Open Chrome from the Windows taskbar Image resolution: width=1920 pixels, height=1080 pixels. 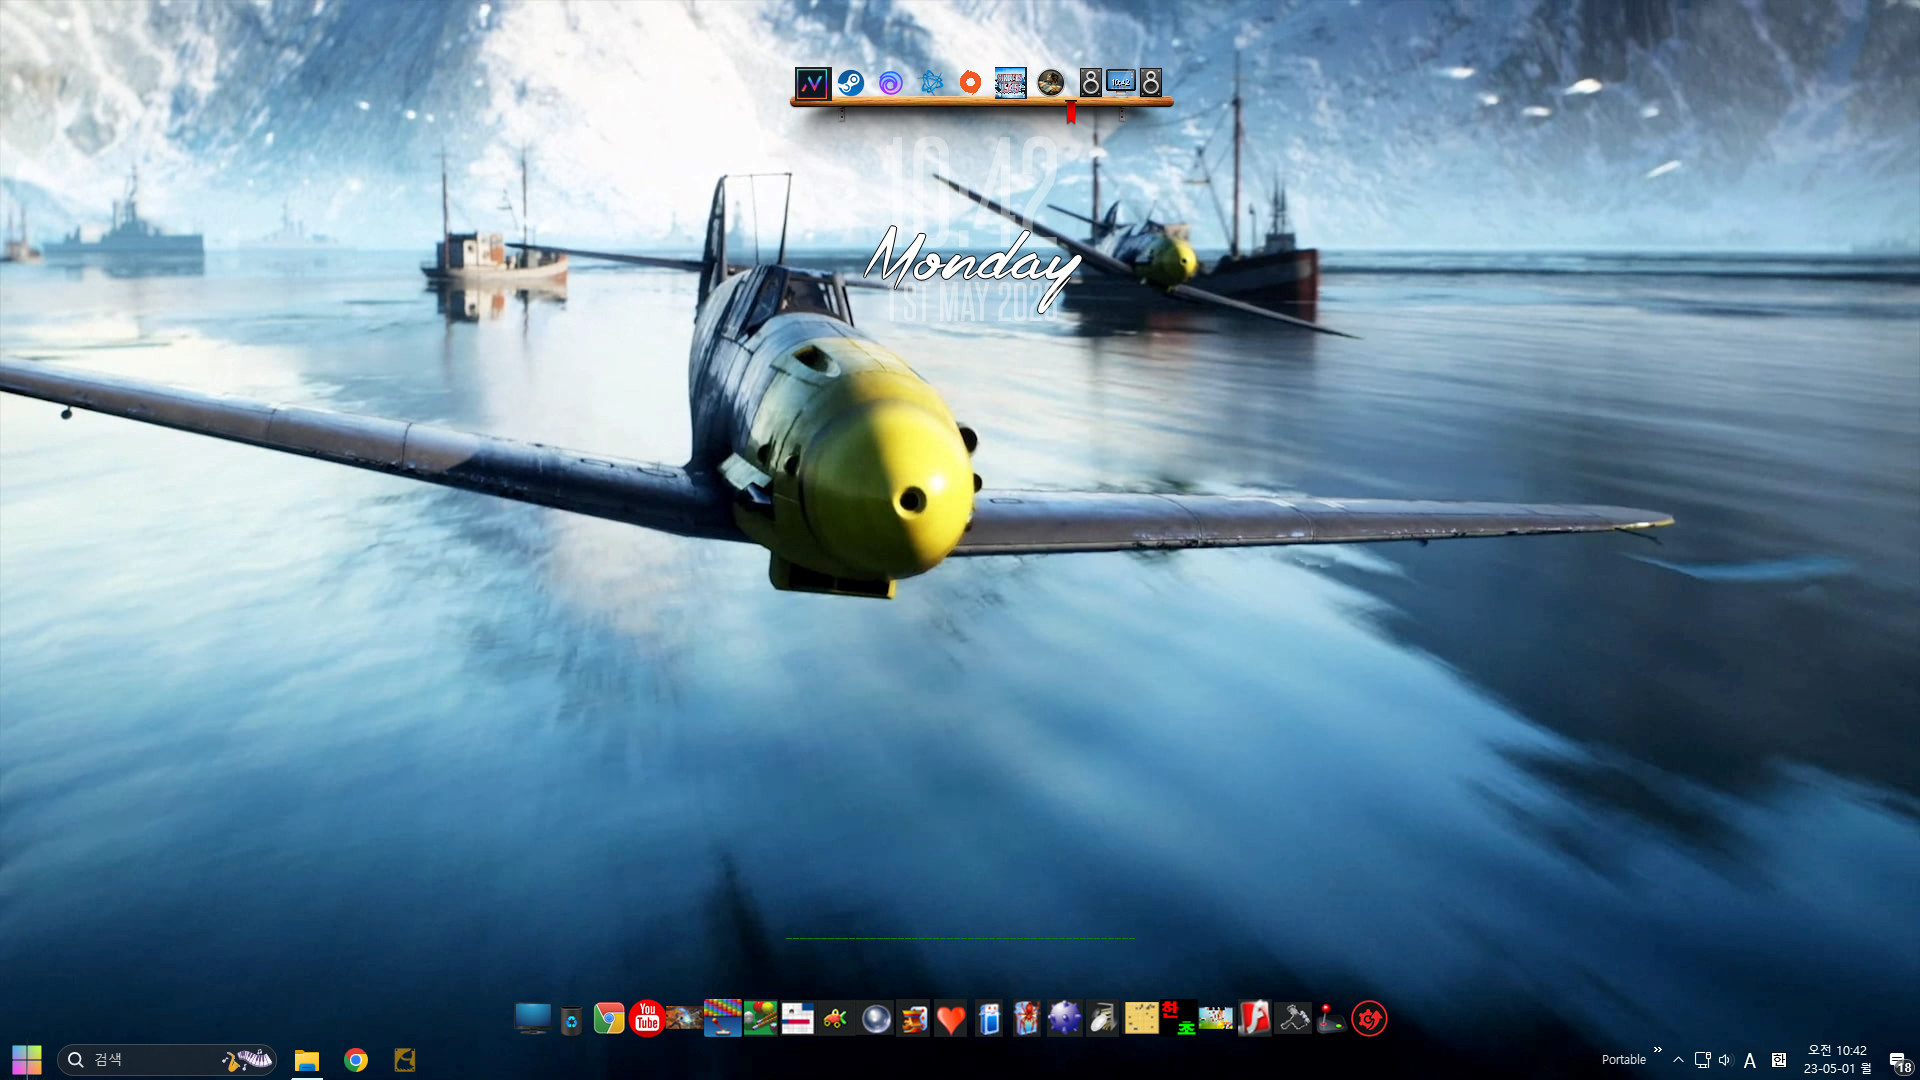(356, 1060)
